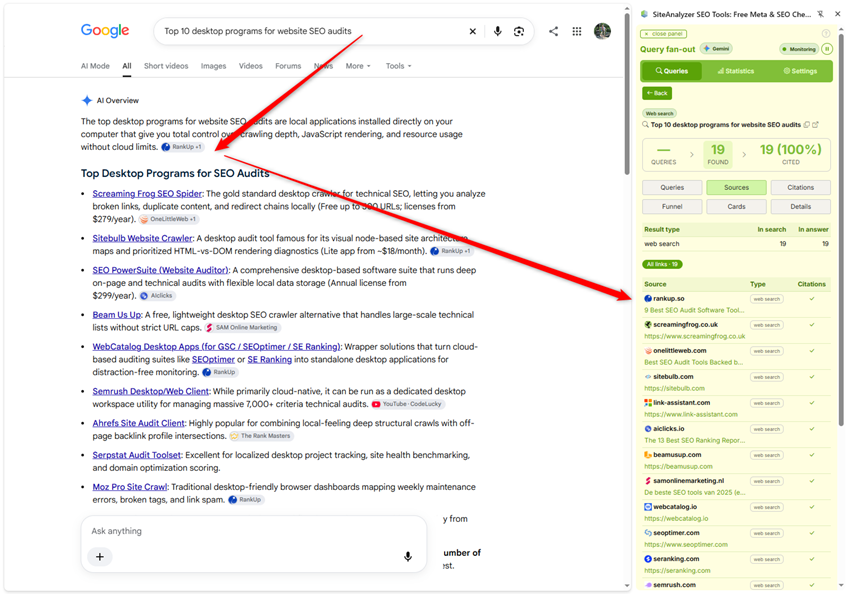850x594 pixels.
Task: Open the Short videos results tab
Action: tap(166, 66)
